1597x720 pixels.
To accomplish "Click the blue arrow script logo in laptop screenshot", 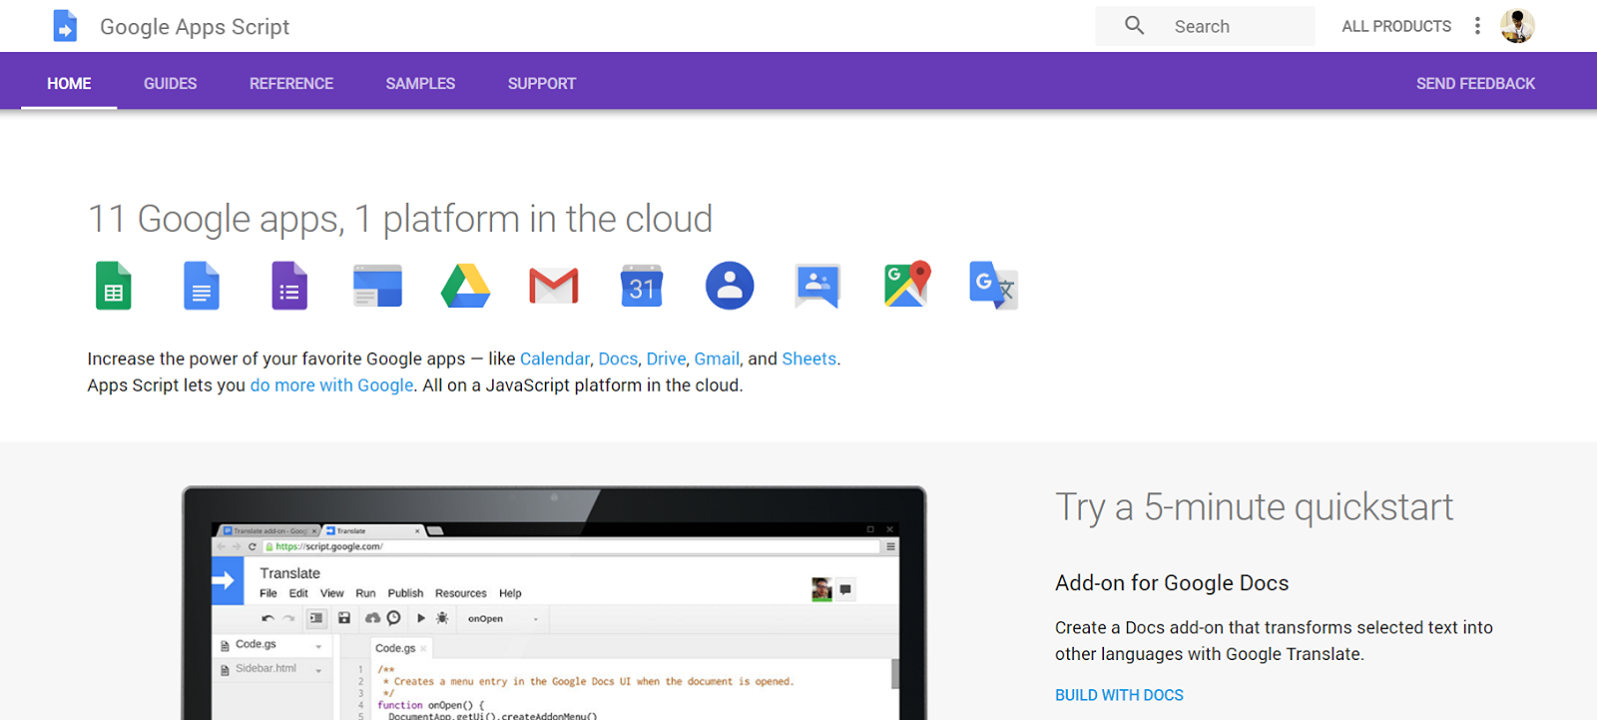I will (x=227, y=580).
